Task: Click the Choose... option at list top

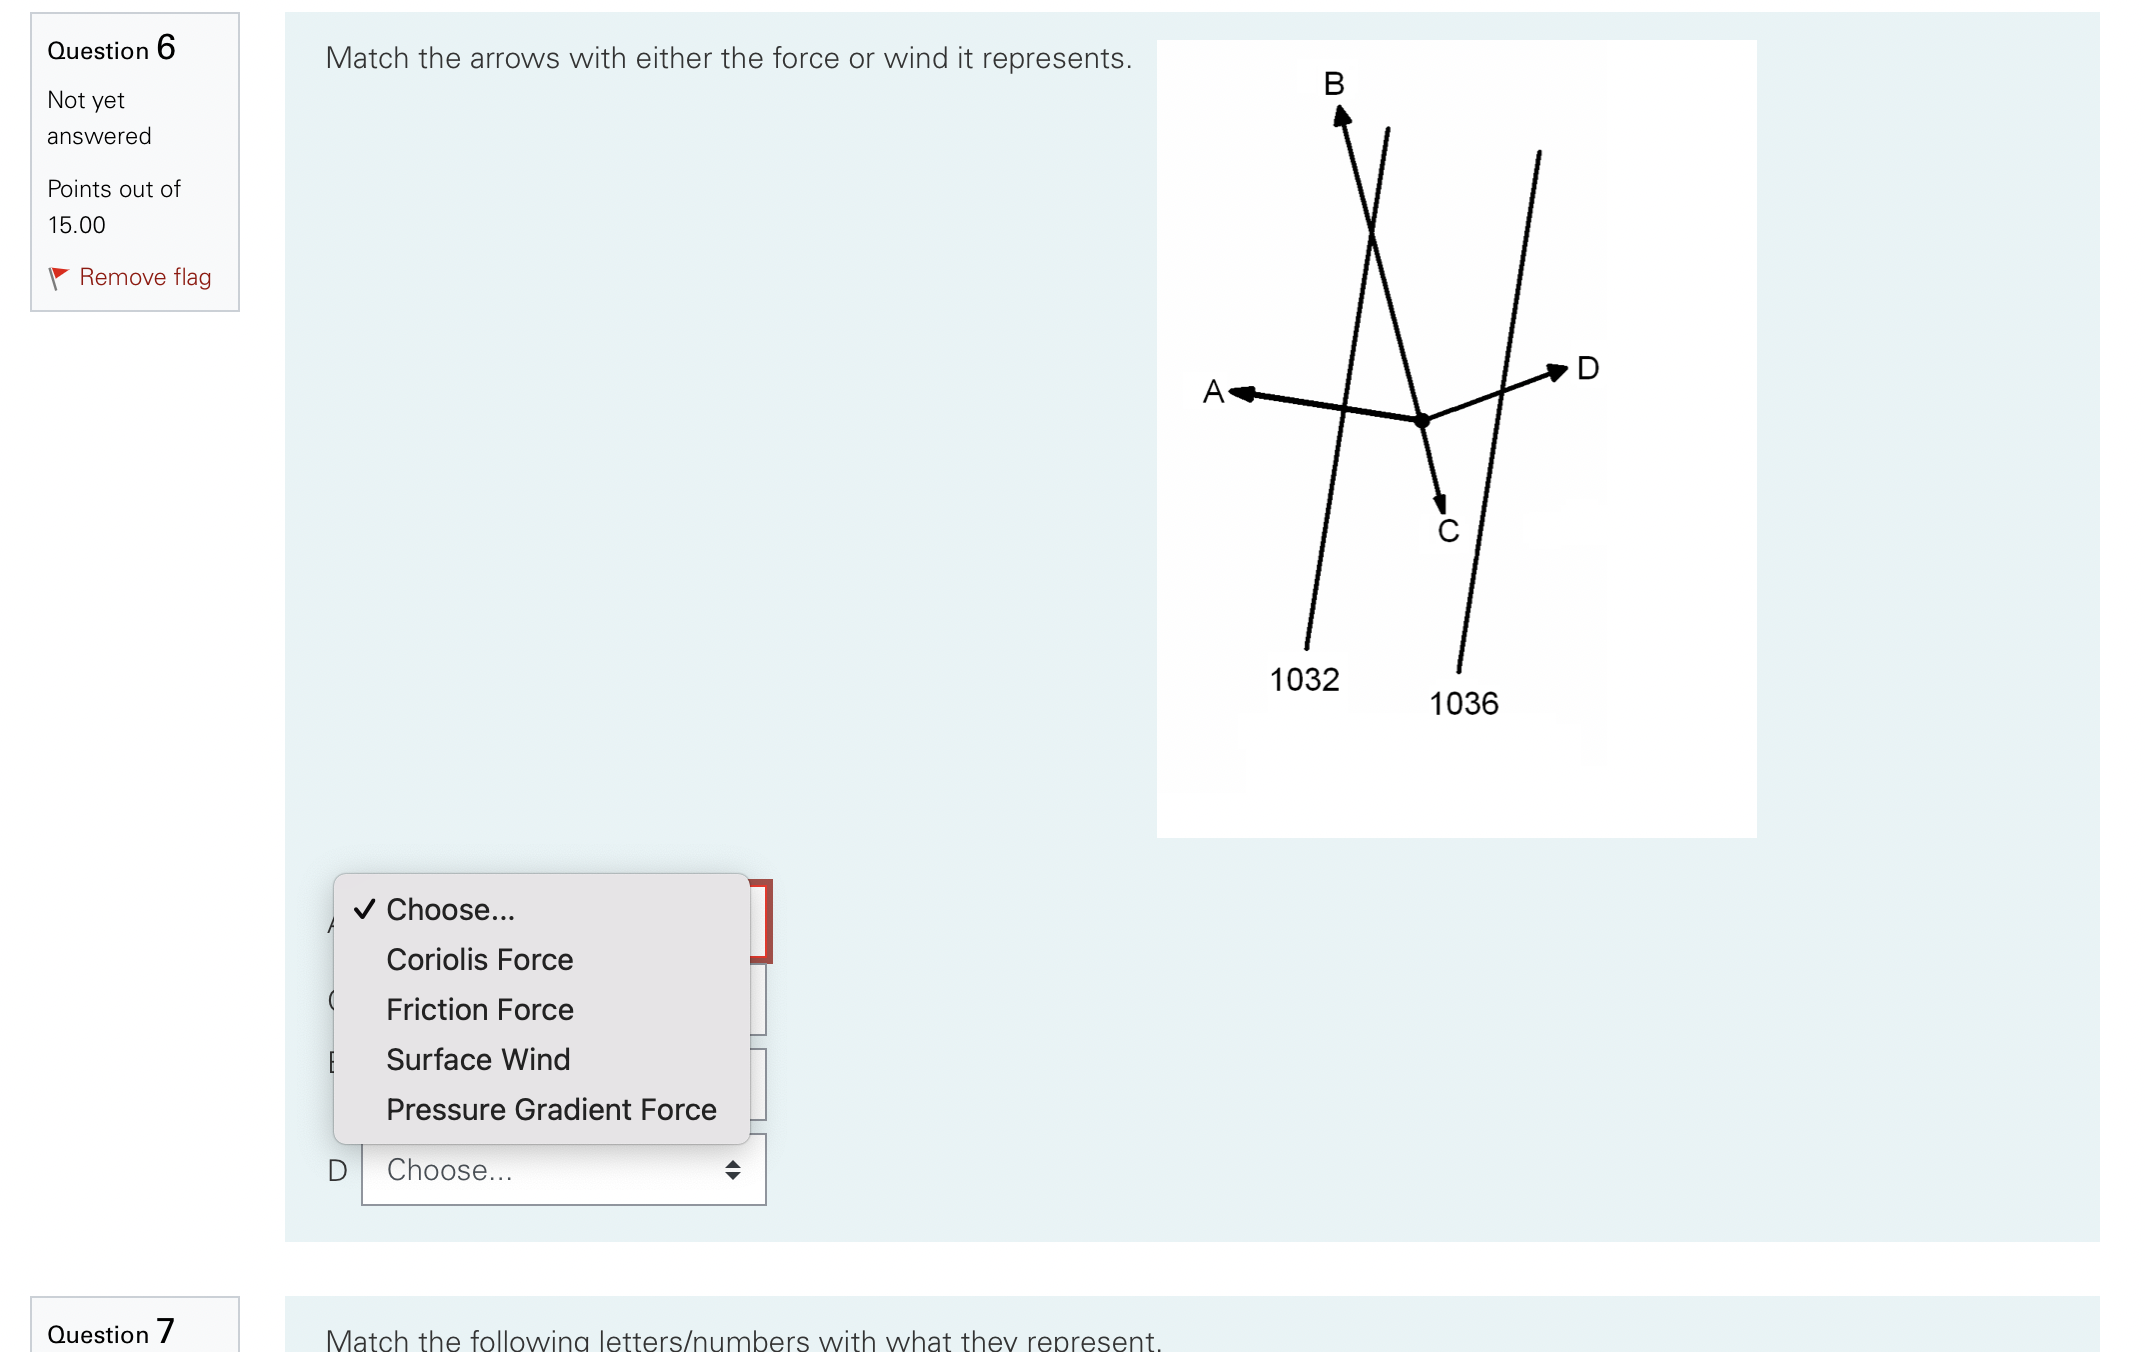Action: click(x=450, y=909)
